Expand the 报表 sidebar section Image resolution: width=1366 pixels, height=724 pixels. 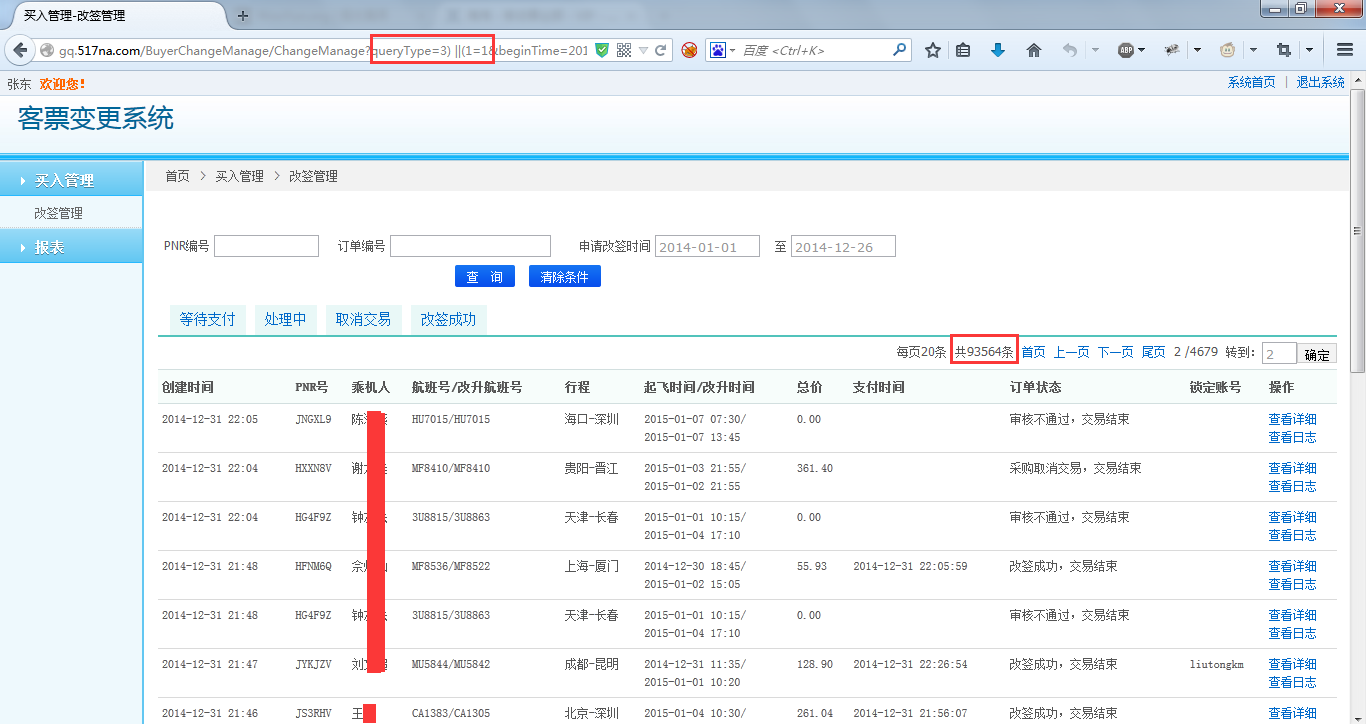click(x=72, y=247)
